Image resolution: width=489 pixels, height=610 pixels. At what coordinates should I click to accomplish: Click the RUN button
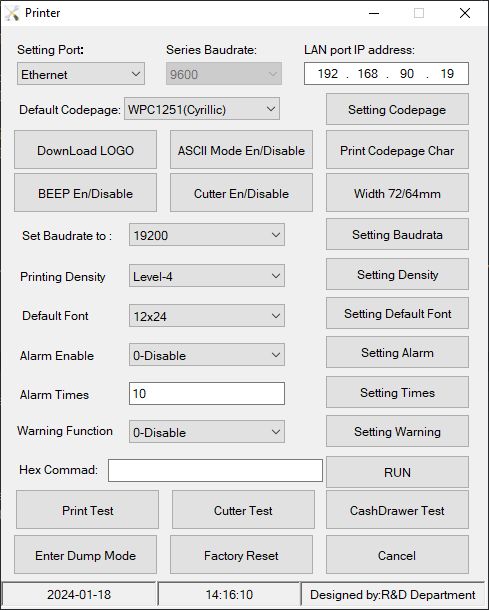[x=397, y=472]
